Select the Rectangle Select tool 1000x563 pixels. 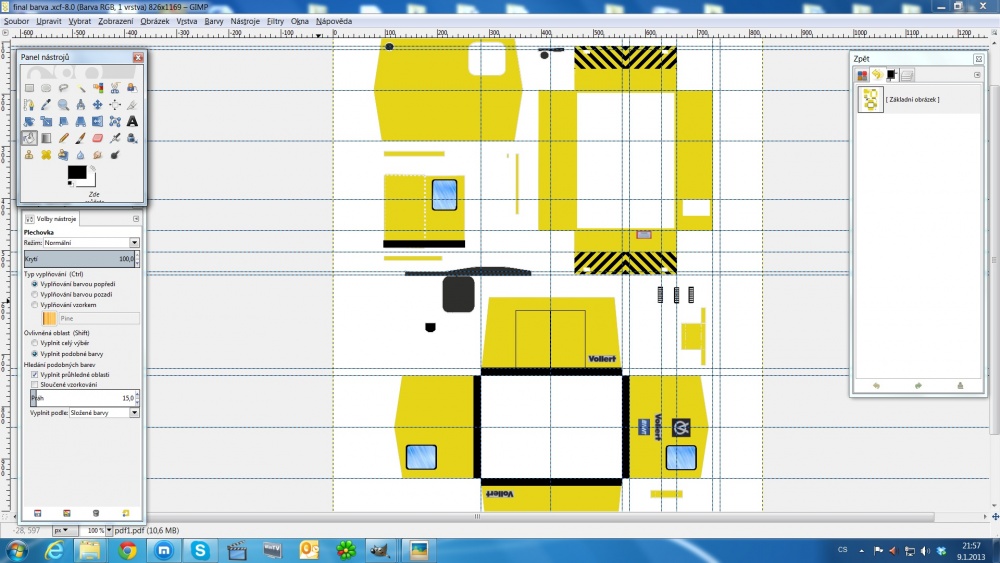coord(29,88)
